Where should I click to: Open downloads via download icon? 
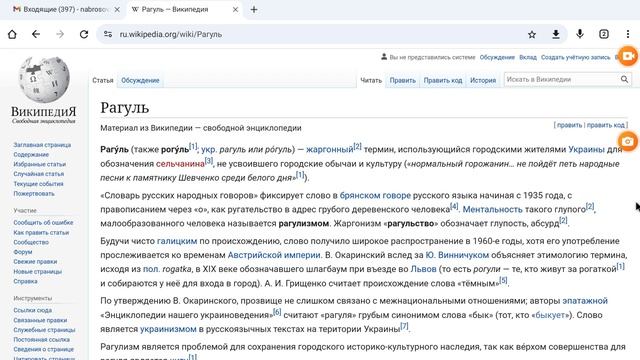pyautogui.click(x=556, y=35)
